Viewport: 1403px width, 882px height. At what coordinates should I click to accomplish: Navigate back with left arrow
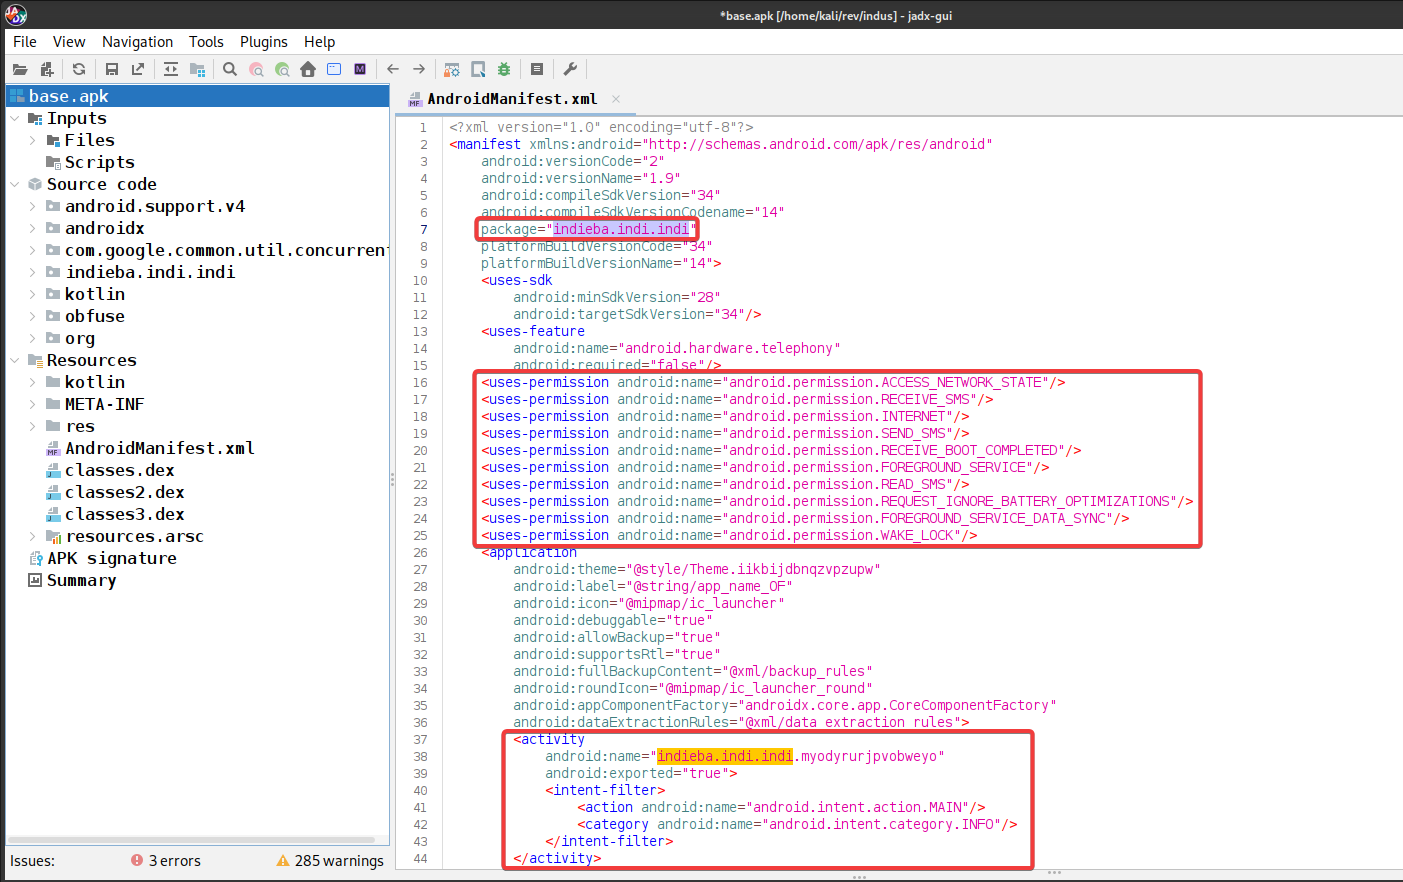tap(393, 69)
